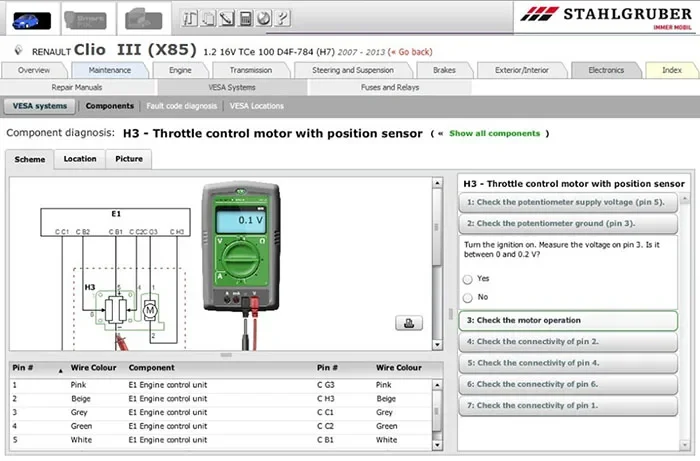Viewport: 700px width, 461px height.
Task: Click the Stahlgruber logo
Action: point(606,18)
